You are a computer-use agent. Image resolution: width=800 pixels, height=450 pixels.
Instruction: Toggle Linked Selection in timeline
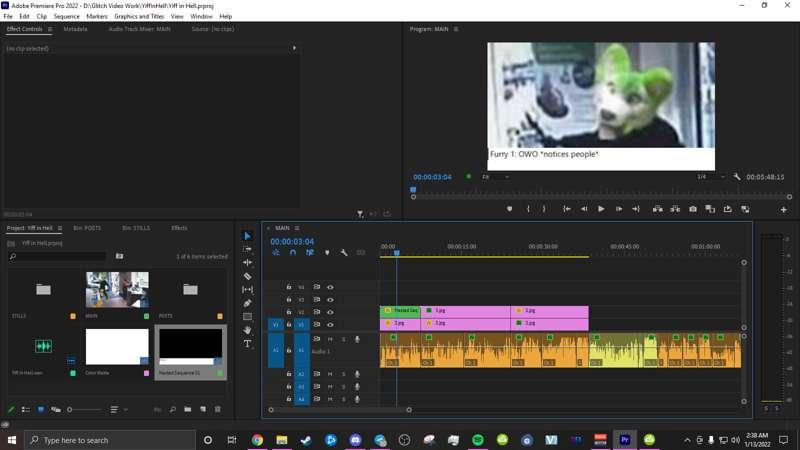[x=310, y=253]
